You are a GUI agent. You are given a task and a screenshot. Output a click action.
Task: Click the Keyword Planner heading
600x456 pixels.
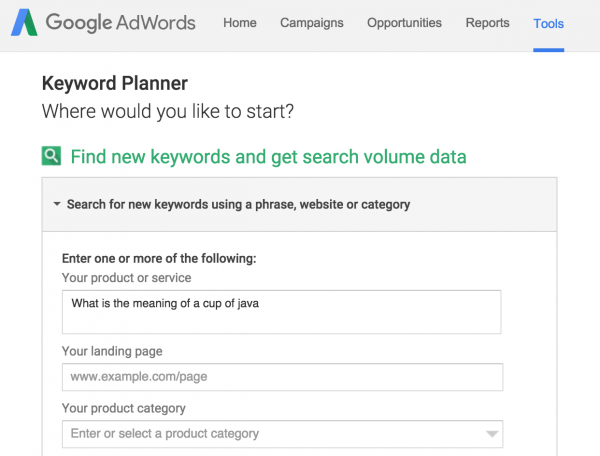(115, 83)
